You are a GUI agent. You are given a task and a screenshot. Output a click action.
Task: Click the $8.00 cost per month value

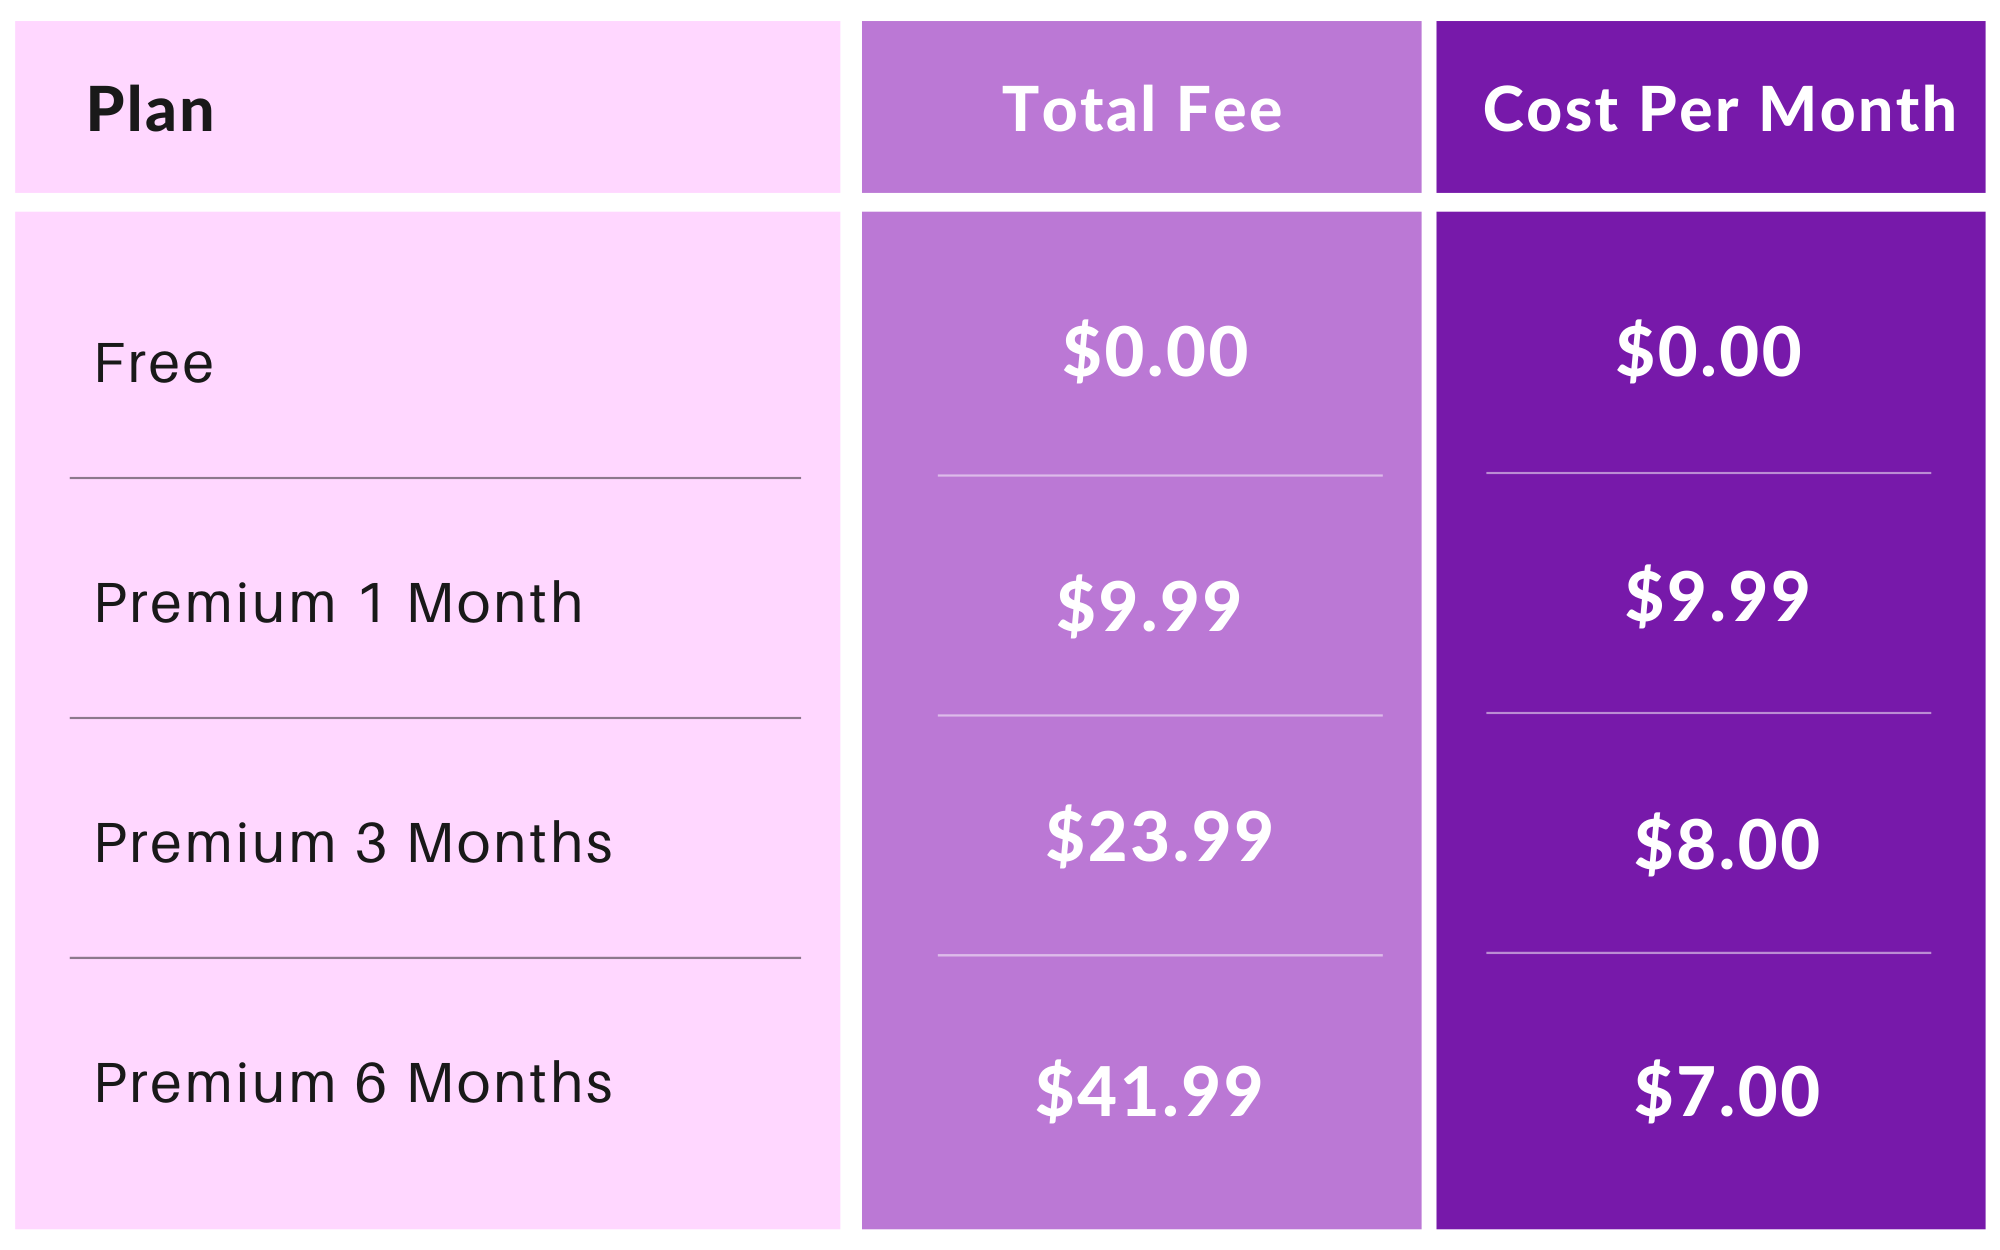[1727, 845]
